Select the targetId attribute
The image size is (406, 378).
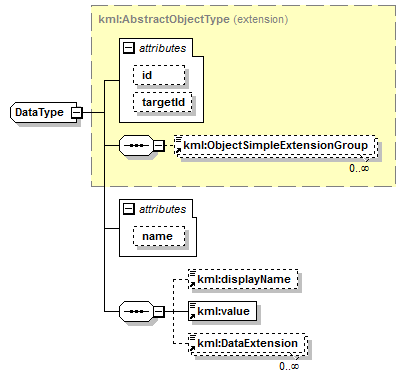pos(163,102)
